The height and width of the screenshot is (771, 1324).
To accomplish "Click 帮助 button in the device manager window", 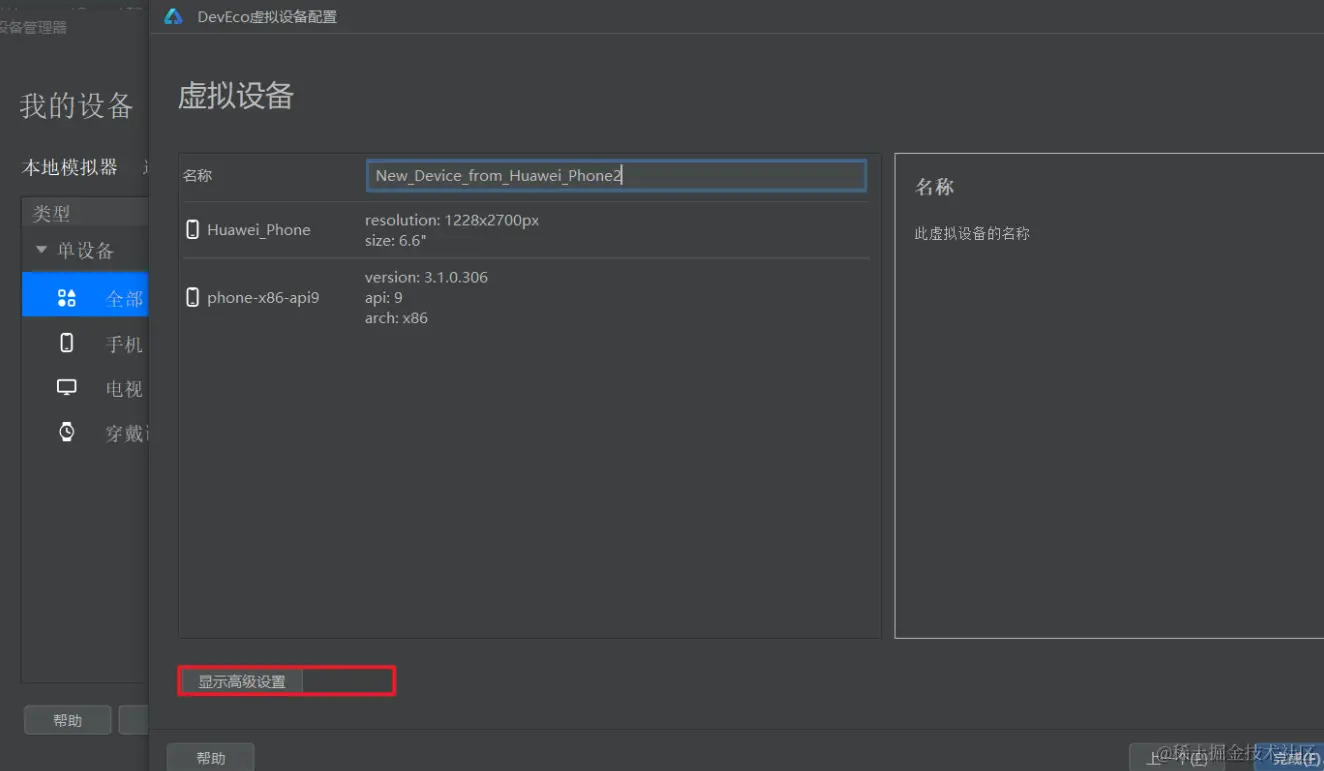I will pyautogui.click(x=68, y=720).
